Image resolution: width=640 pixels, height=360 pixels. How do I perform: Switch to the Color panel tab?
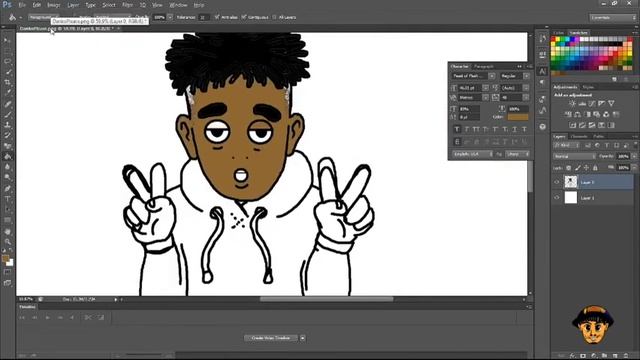[558, 33]
